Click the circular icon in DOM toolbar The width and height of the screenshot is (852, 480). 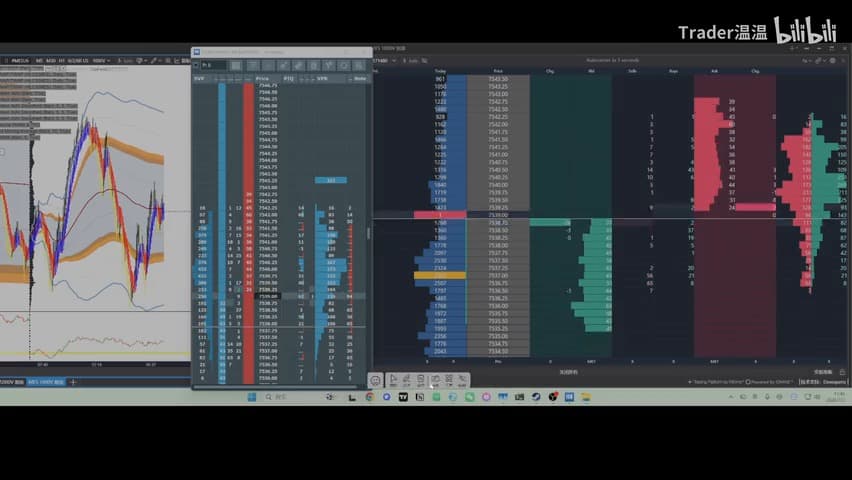tap(344, 65)
